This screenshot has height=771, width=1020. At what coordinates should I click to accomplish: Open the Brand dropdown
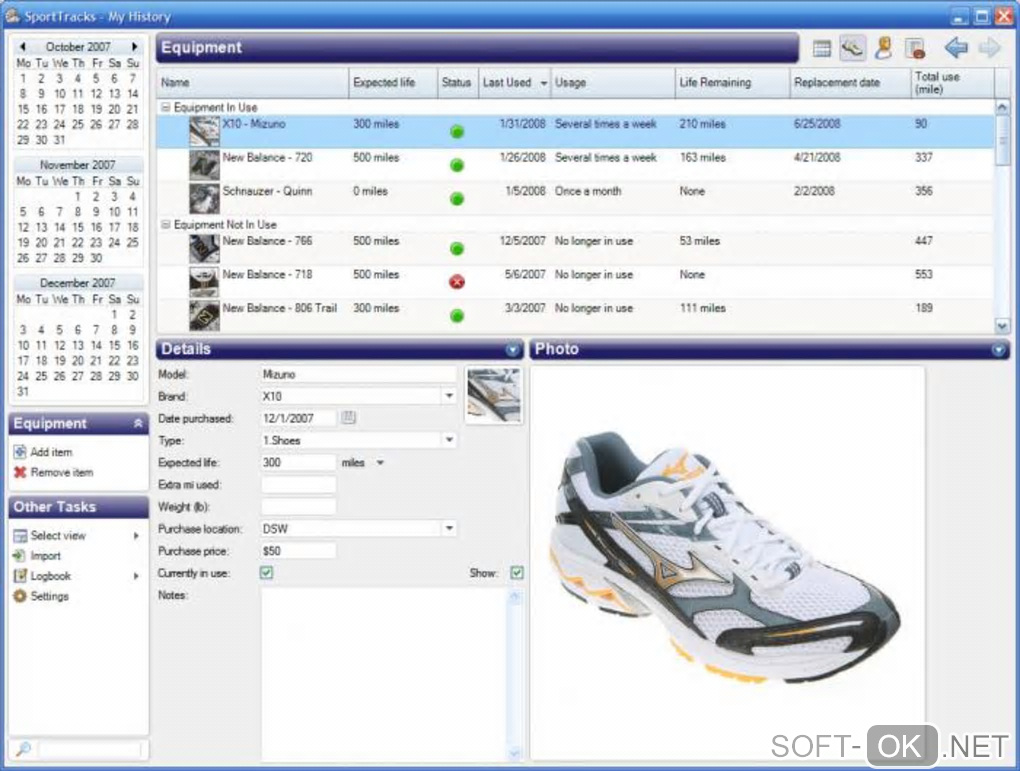pyautogui.click(x=449, y=396)
